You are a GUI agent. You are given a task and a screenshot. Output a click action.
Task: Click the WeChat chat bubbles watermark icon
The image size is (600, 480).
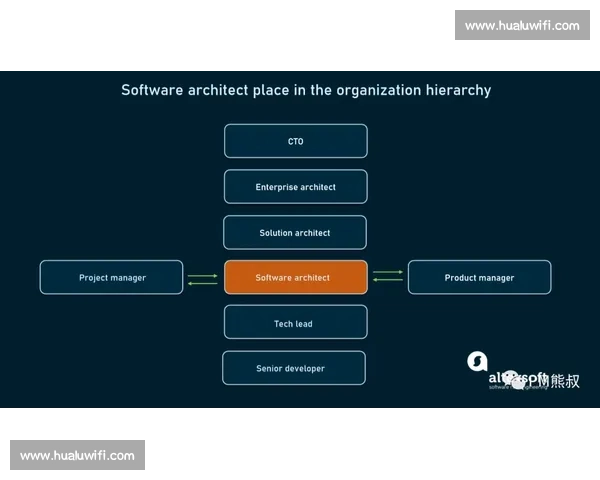coord(518,379)
